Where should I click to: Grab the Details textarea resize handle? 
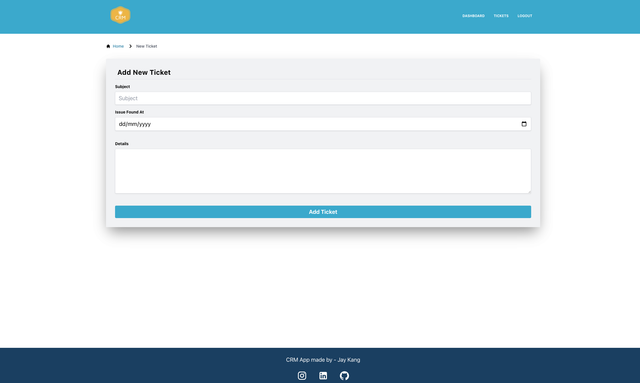point(529,191)
